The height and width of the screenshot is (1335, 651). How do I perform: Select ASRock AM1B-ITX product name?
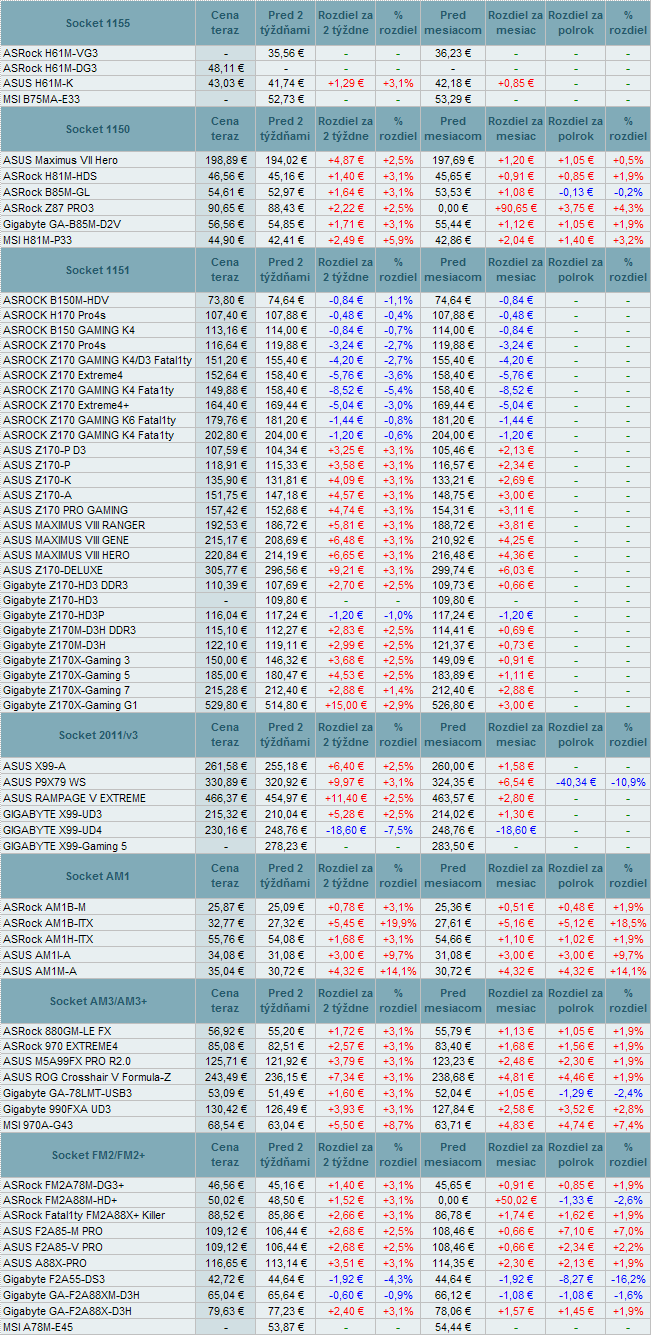click(48, 922)
